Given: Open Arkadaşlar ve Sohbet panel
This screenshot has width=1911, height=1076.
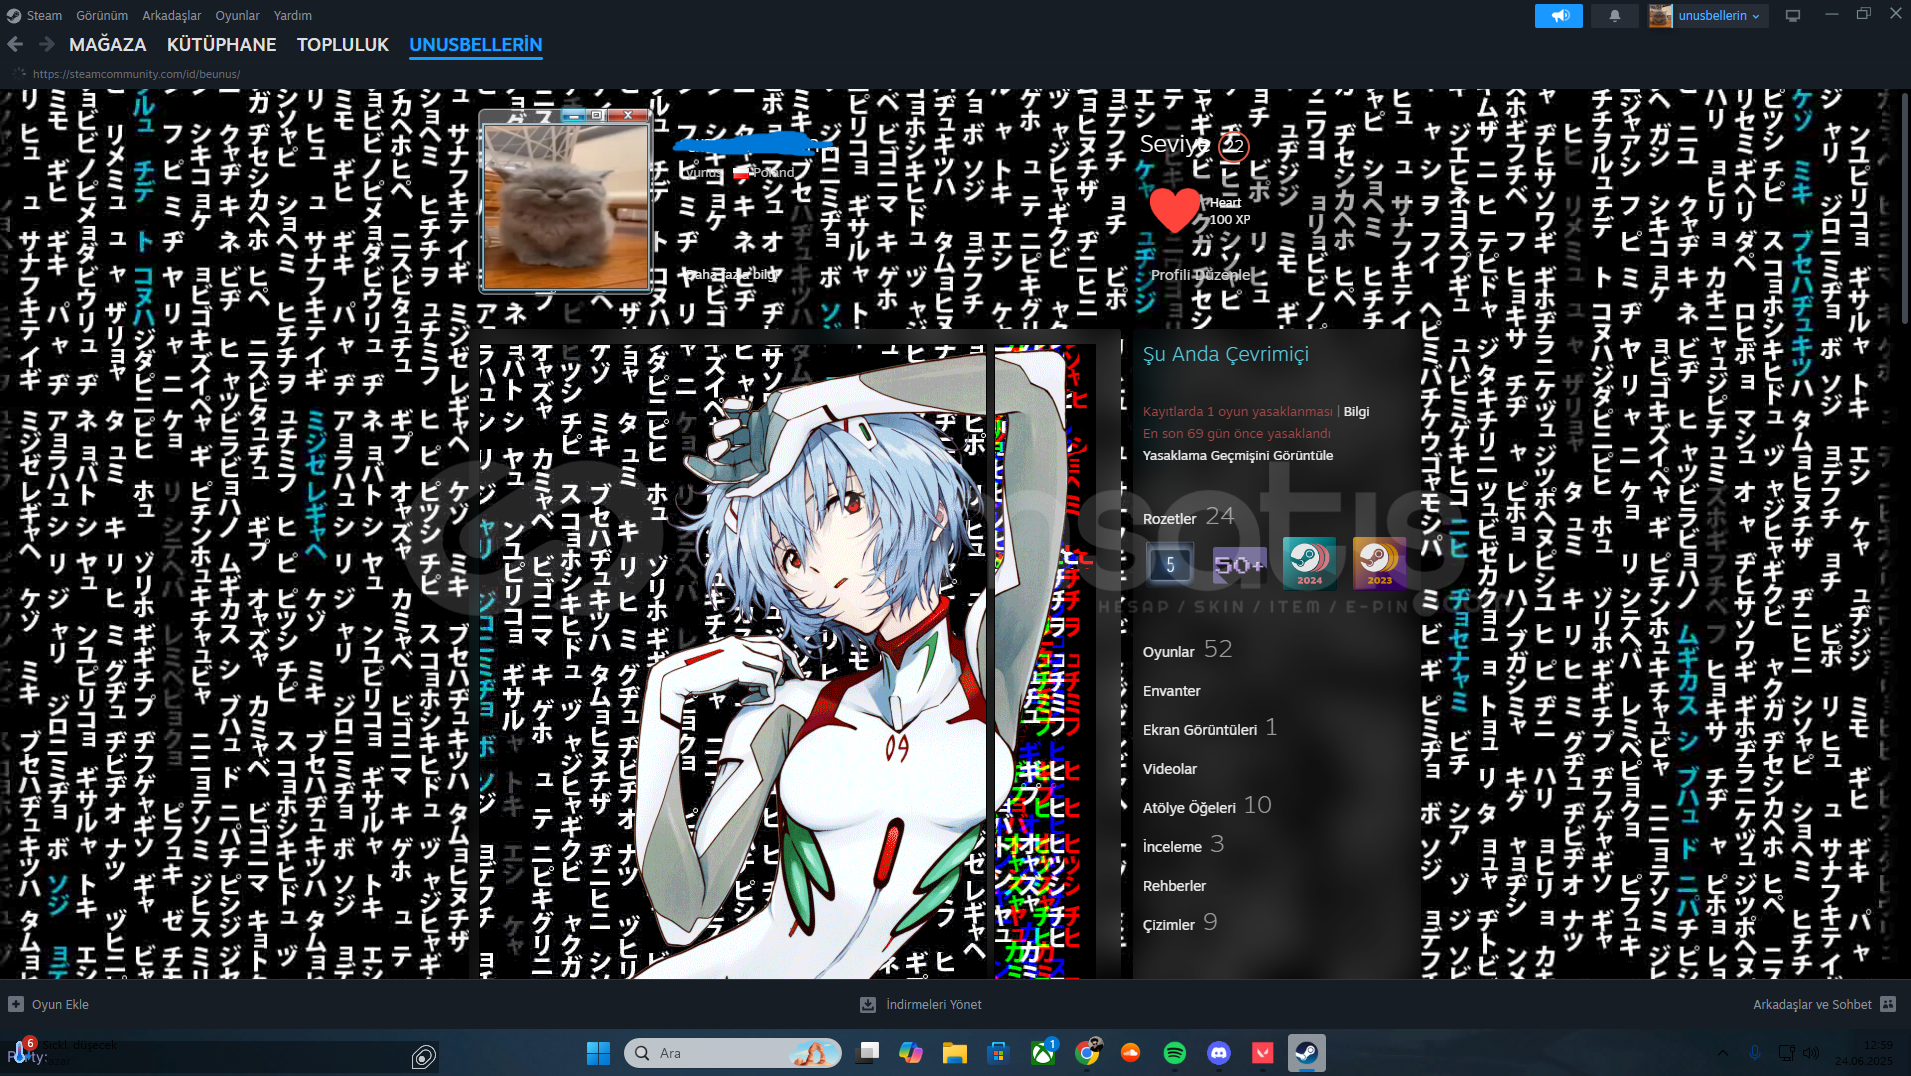Looking at the screenshot, I should pos(1824,1004).
